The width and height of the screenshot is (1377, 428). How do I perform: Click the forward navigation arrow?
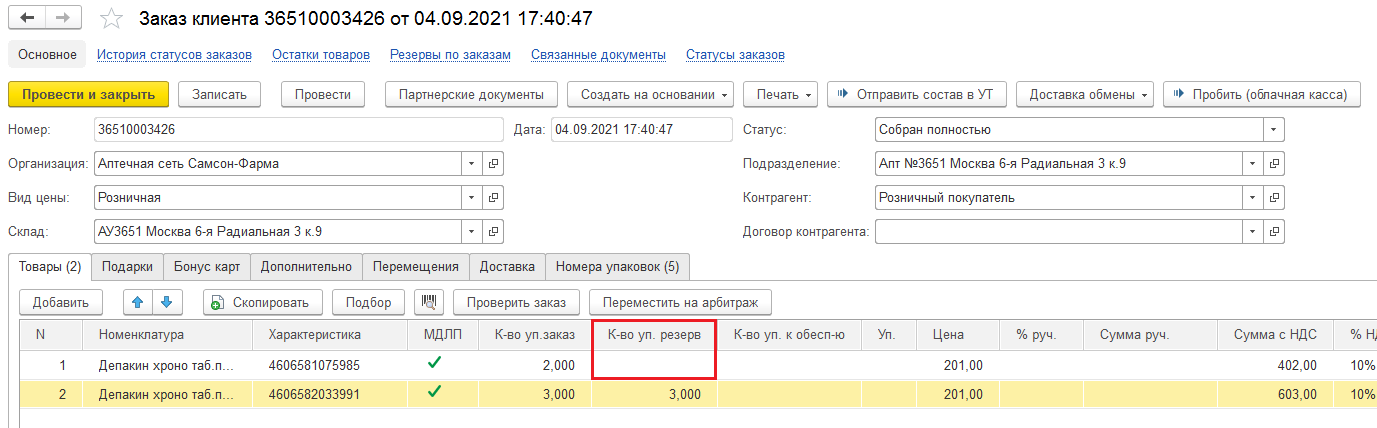point(63,18)
